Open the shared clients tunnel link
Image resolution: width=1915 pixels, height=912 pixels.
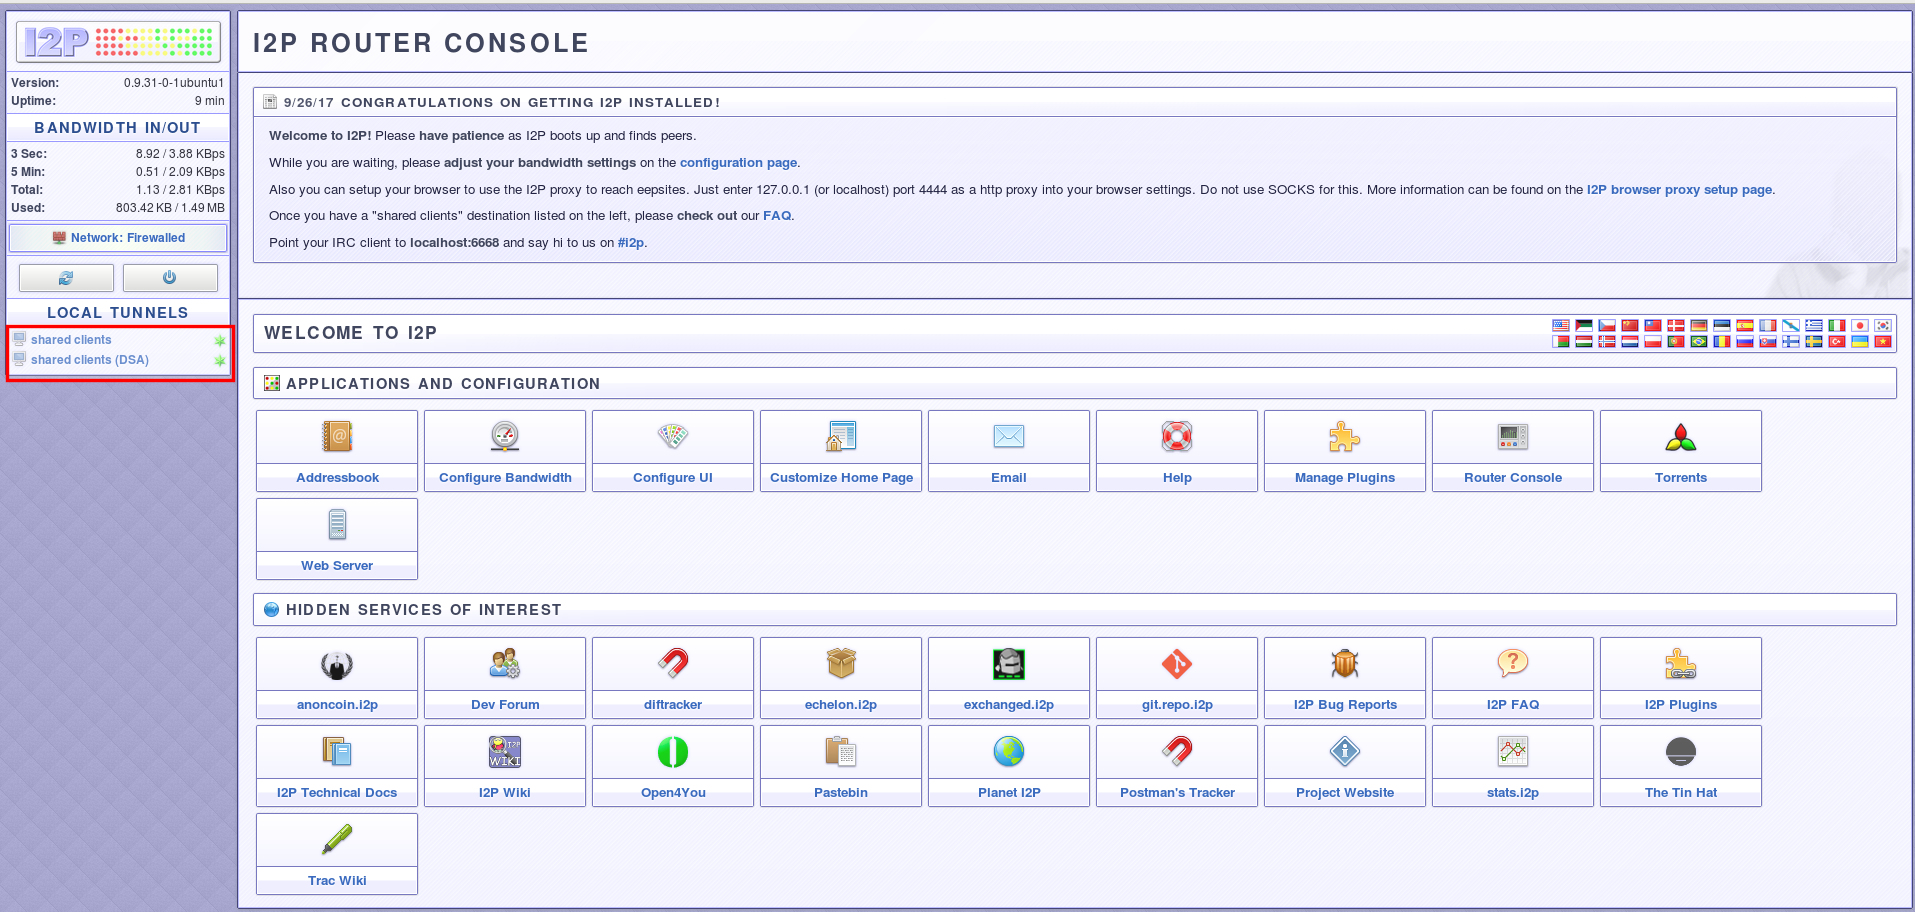pyautogui.click(x=71, y=340)
